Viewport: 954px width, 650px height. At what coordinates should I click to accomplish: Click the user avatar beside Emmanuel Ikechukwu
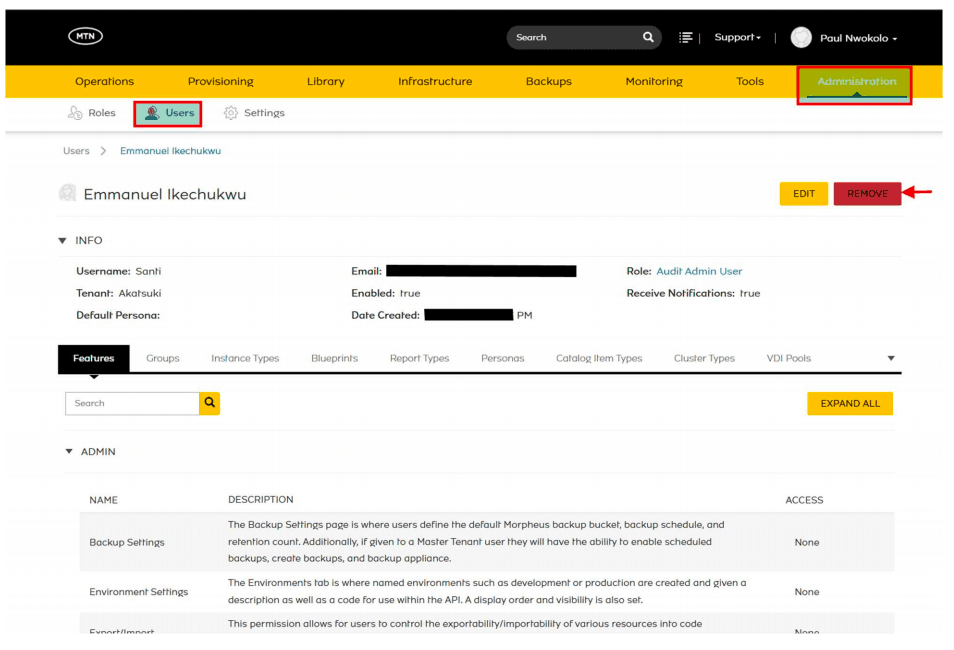[68, 194]
